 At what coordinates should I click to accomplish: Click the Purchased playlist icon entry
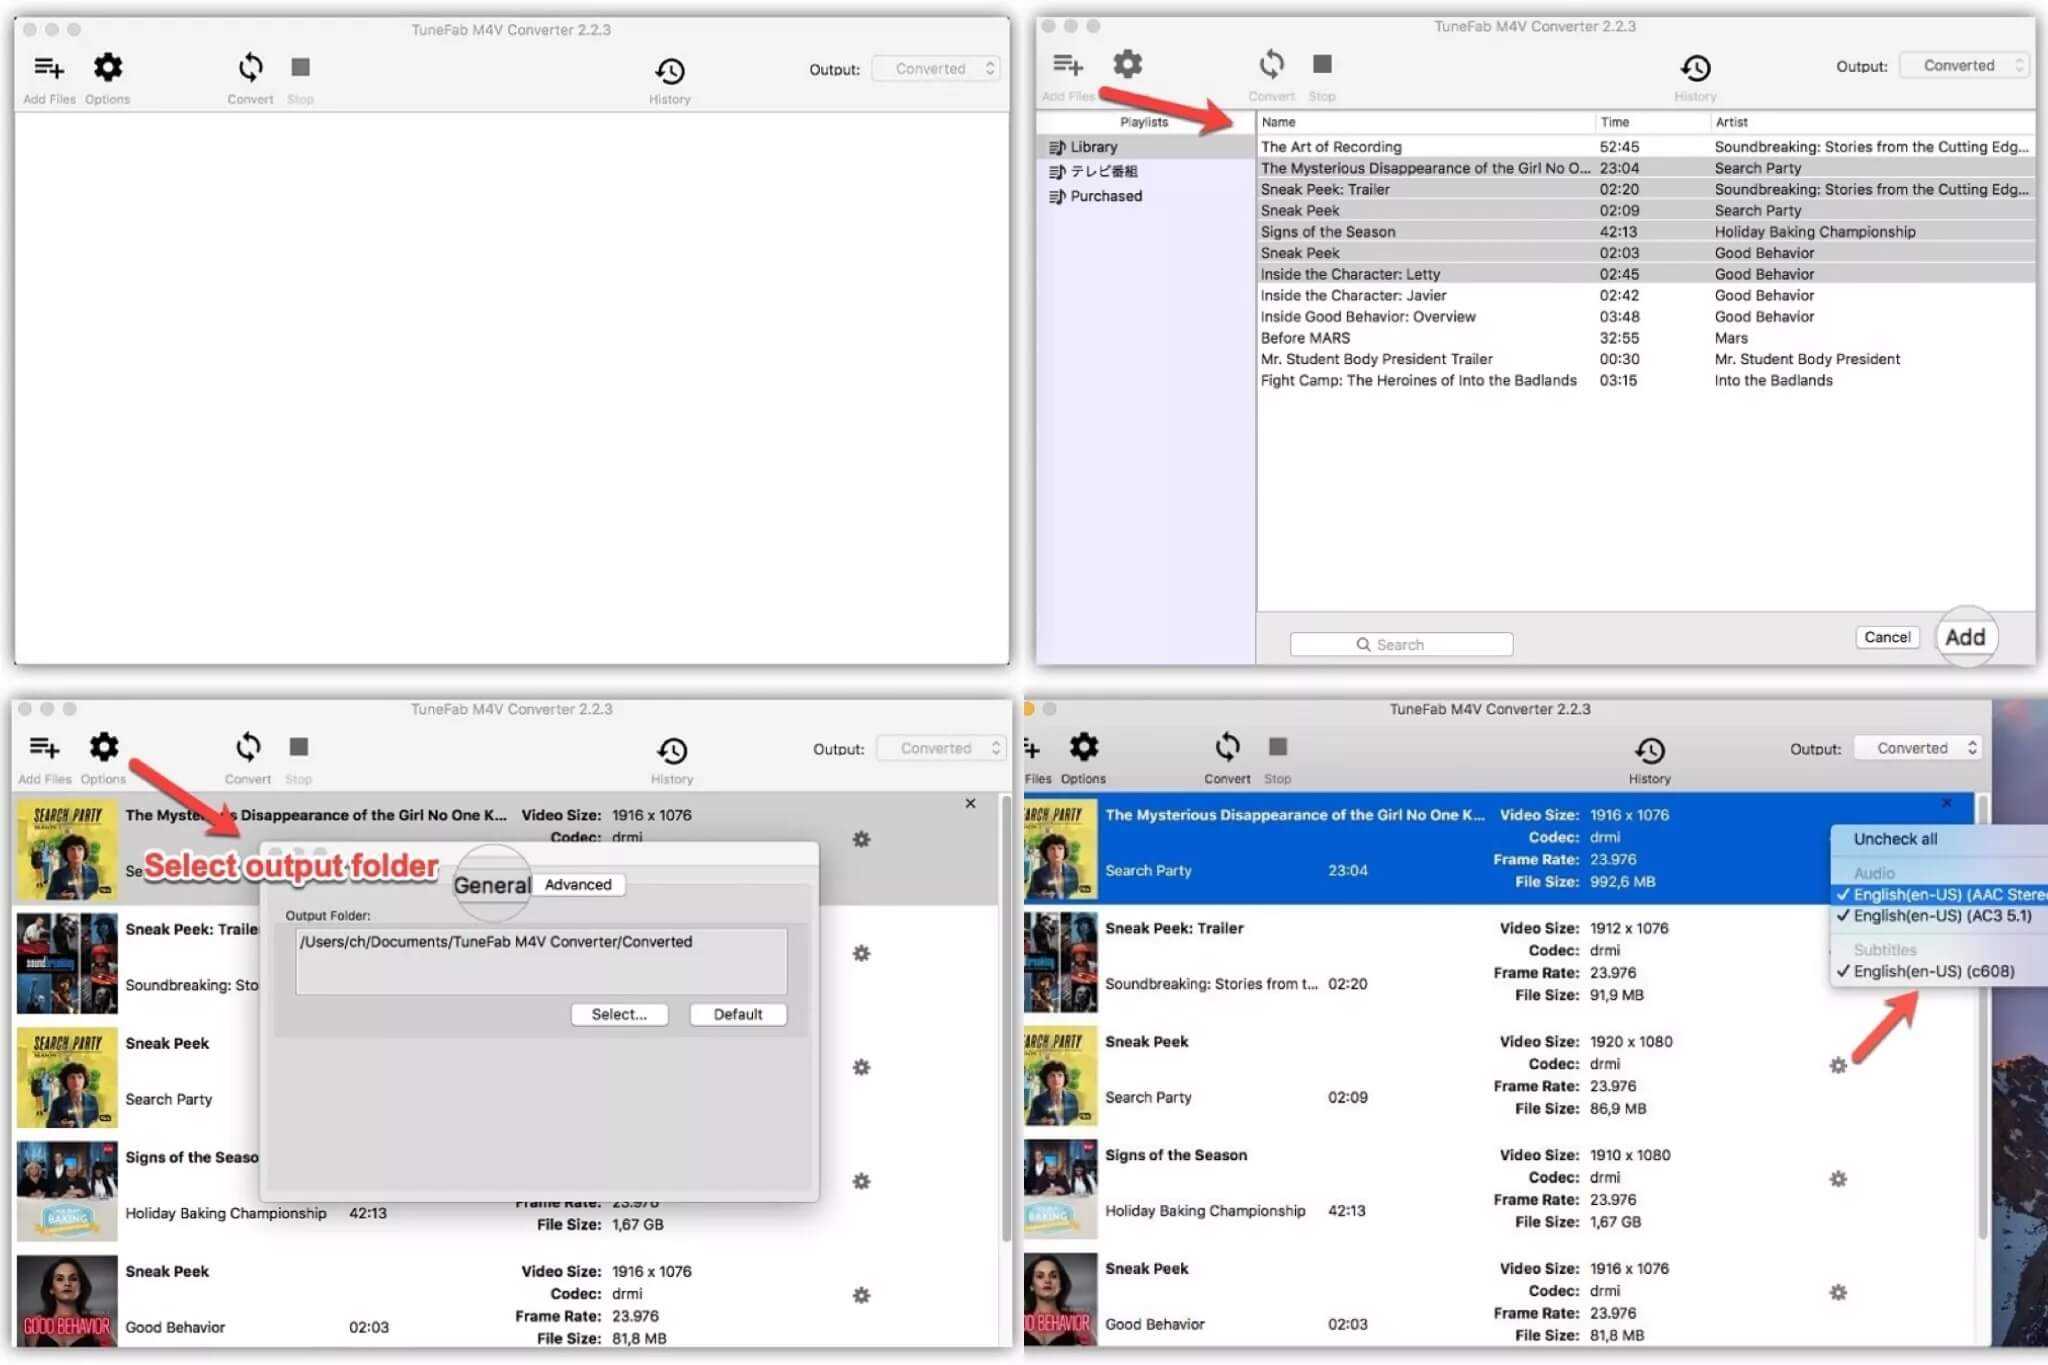pos(1095,196)
